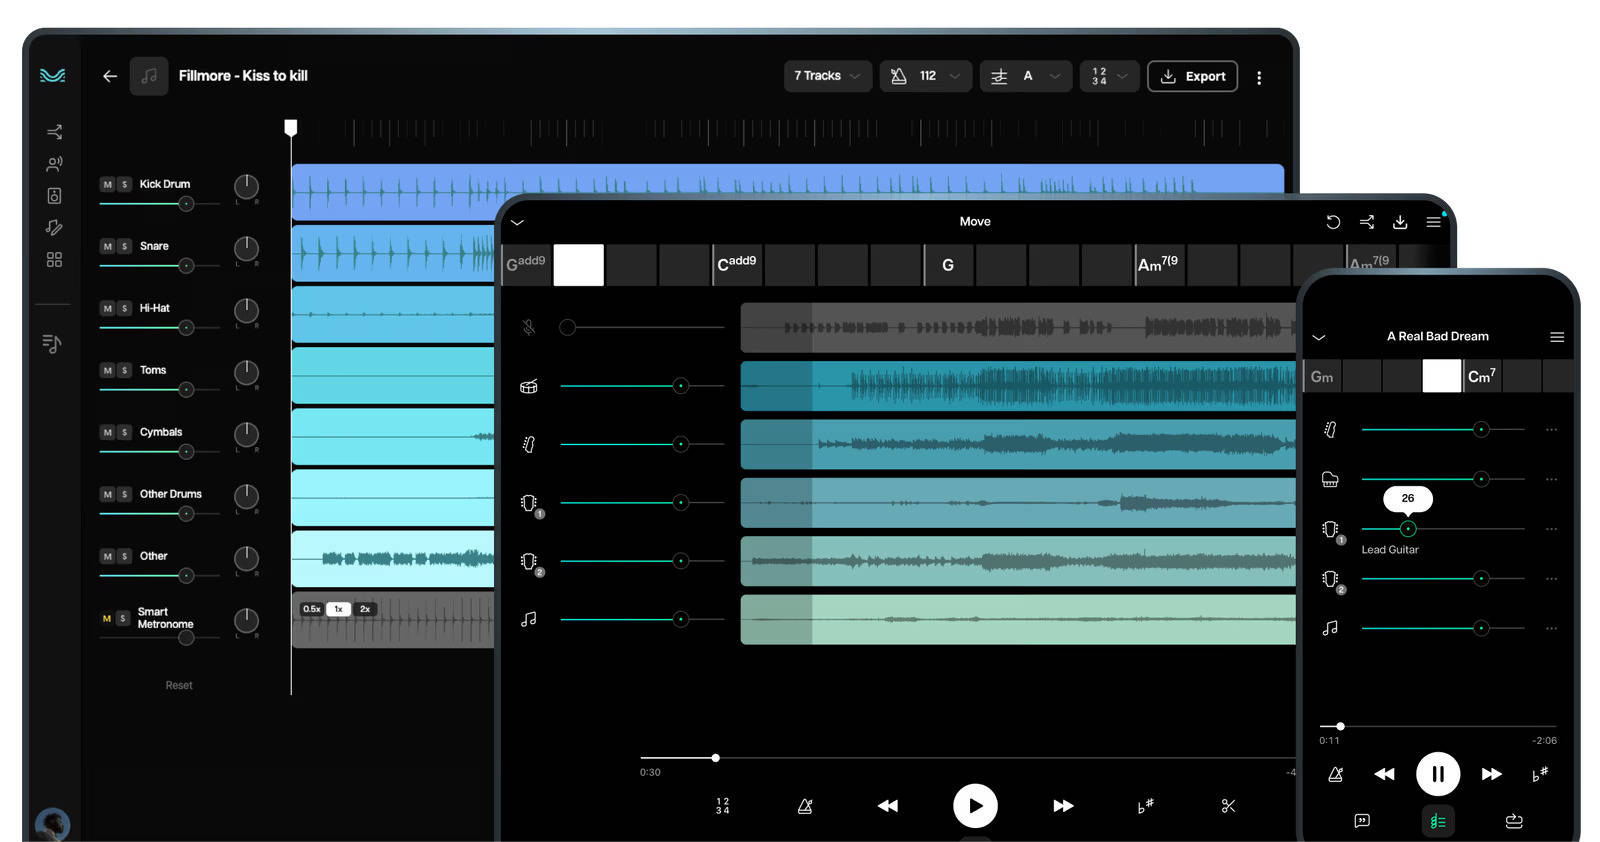Unmute the Smart Metronome track

point(107,619)
